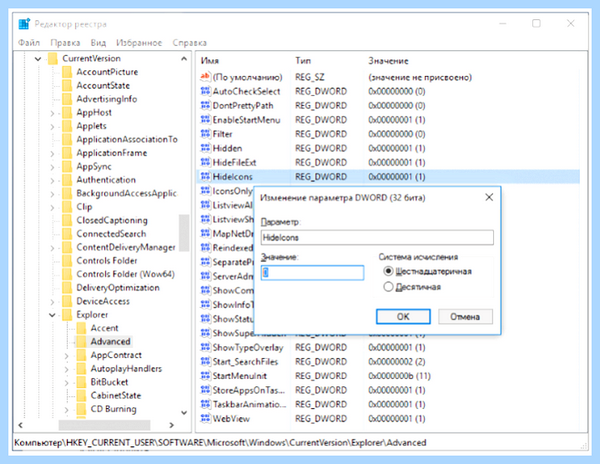Collapse the Explorer tree node
Viewport: 600px width, 464px height.
52,315
